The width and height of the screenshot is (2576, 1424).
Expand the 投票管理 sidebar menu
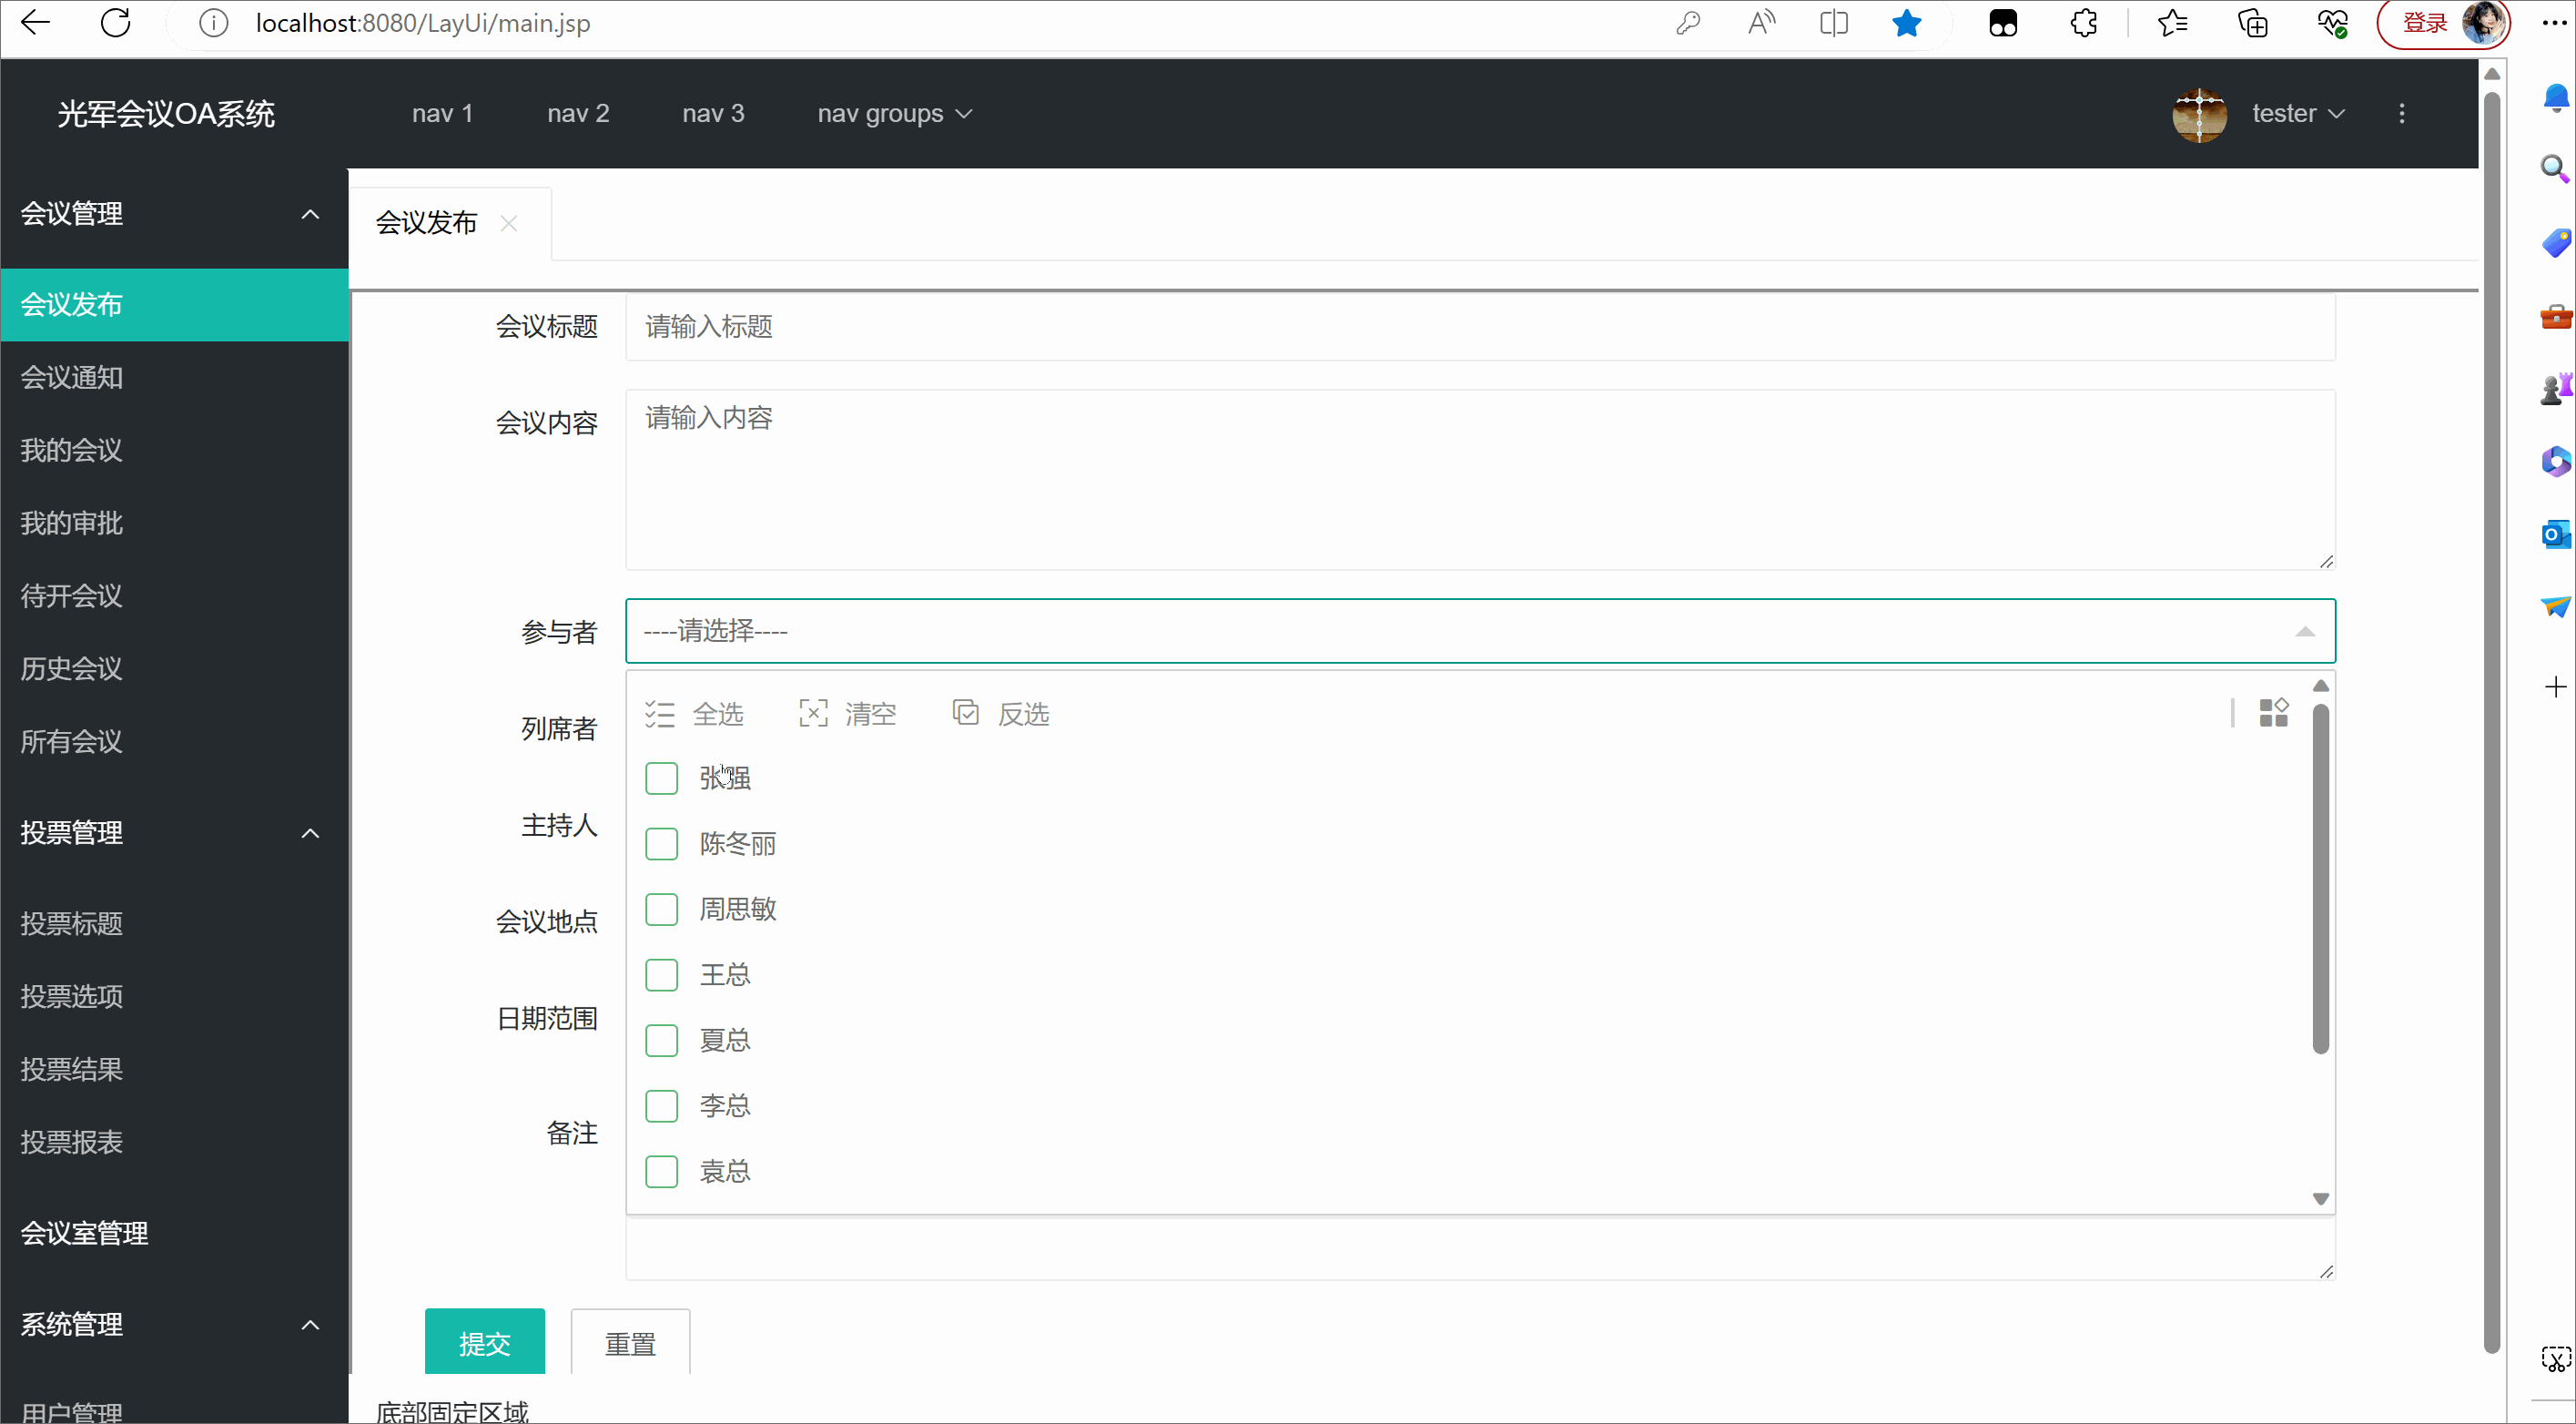point(172,833)
